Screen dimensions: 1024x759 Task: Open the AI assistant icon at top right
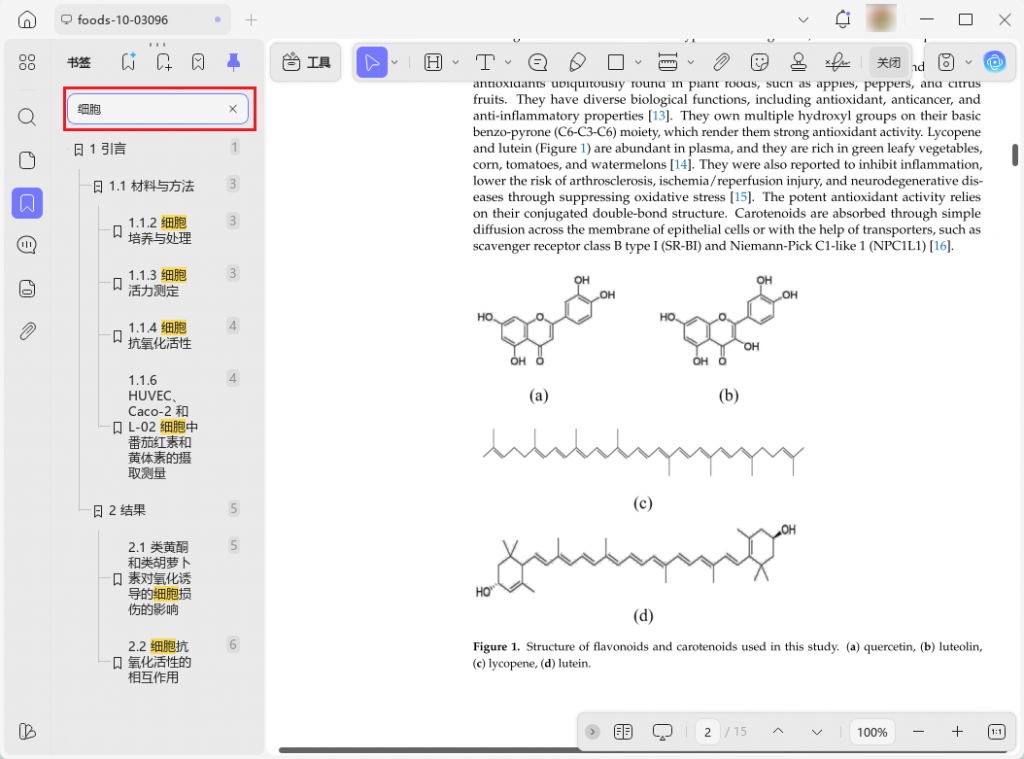coord(994,62)
